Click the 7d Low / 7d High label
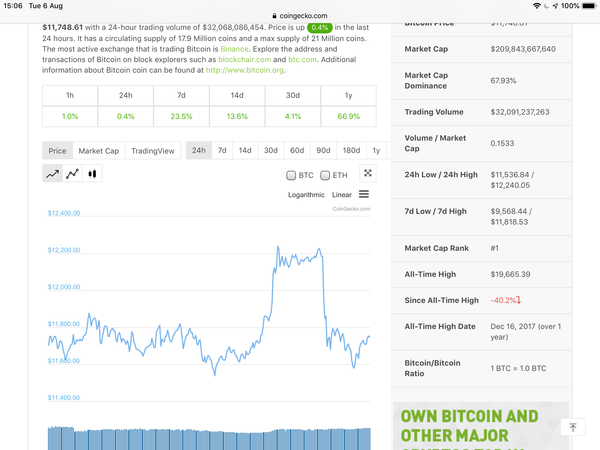 (x=435, y=212)
